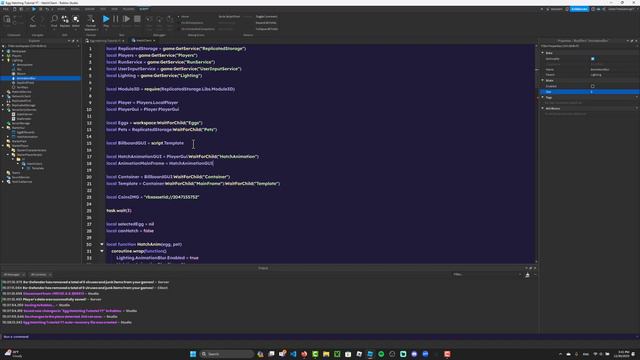Switch to the HOME ribbon tab

(x=61, y=9)
